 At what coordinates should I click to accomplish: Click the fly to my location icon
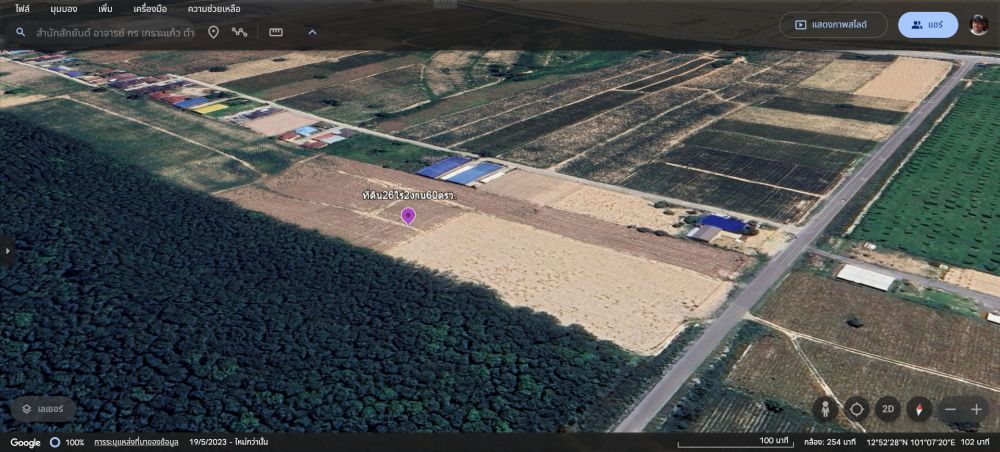coord(856,409)
